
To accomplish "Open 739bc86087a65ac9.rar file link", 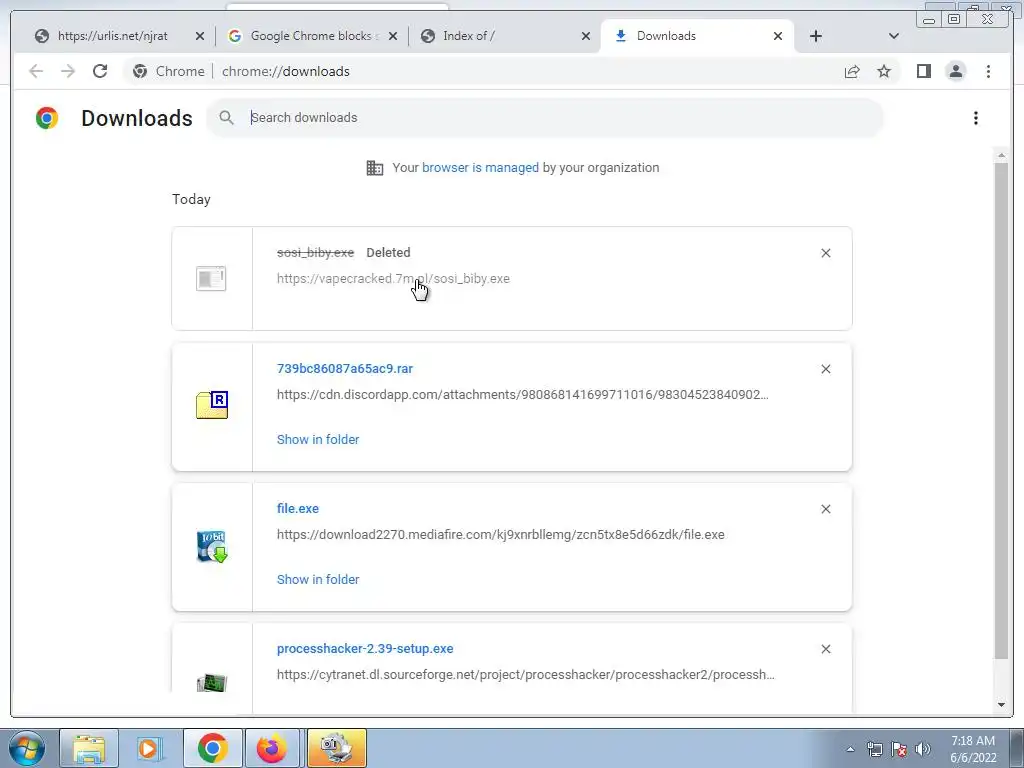I will click(345, 369).
